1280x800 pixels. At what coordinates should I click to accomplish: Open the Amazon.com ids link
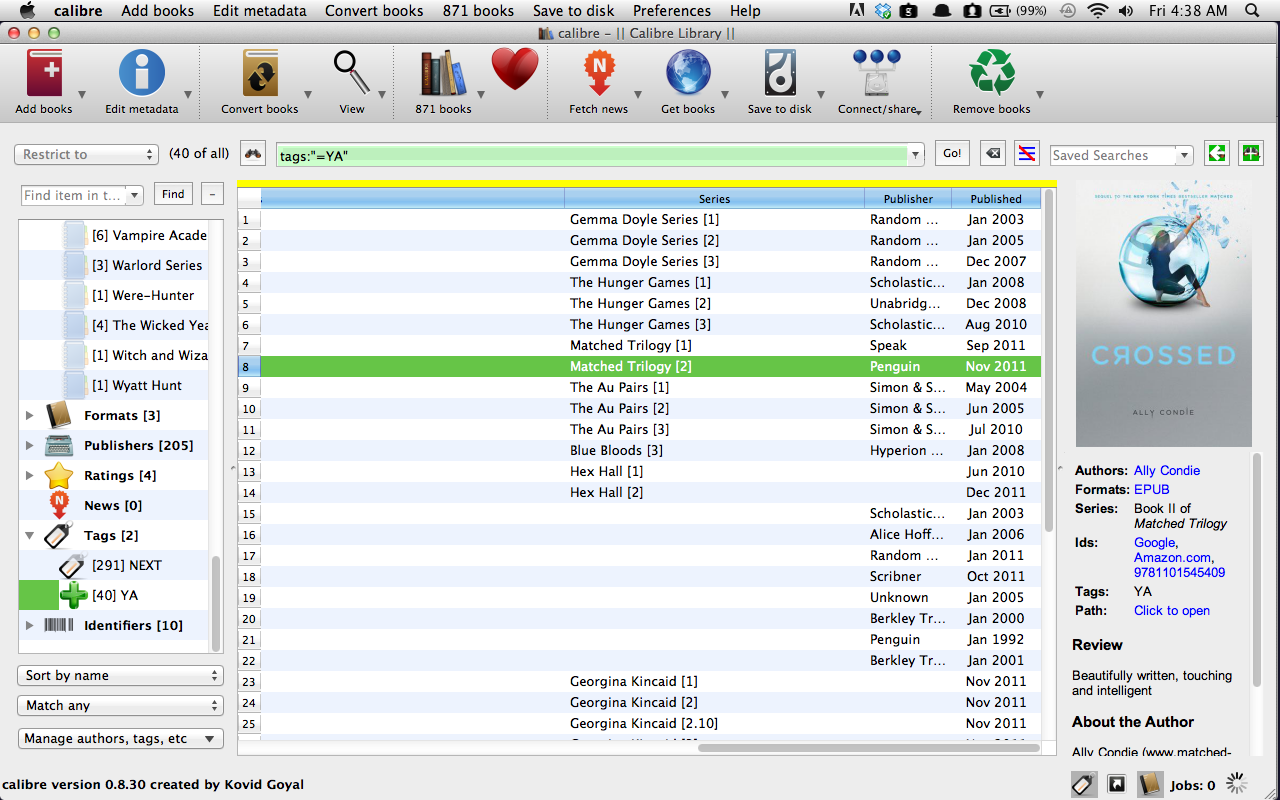click(1172, 557)
